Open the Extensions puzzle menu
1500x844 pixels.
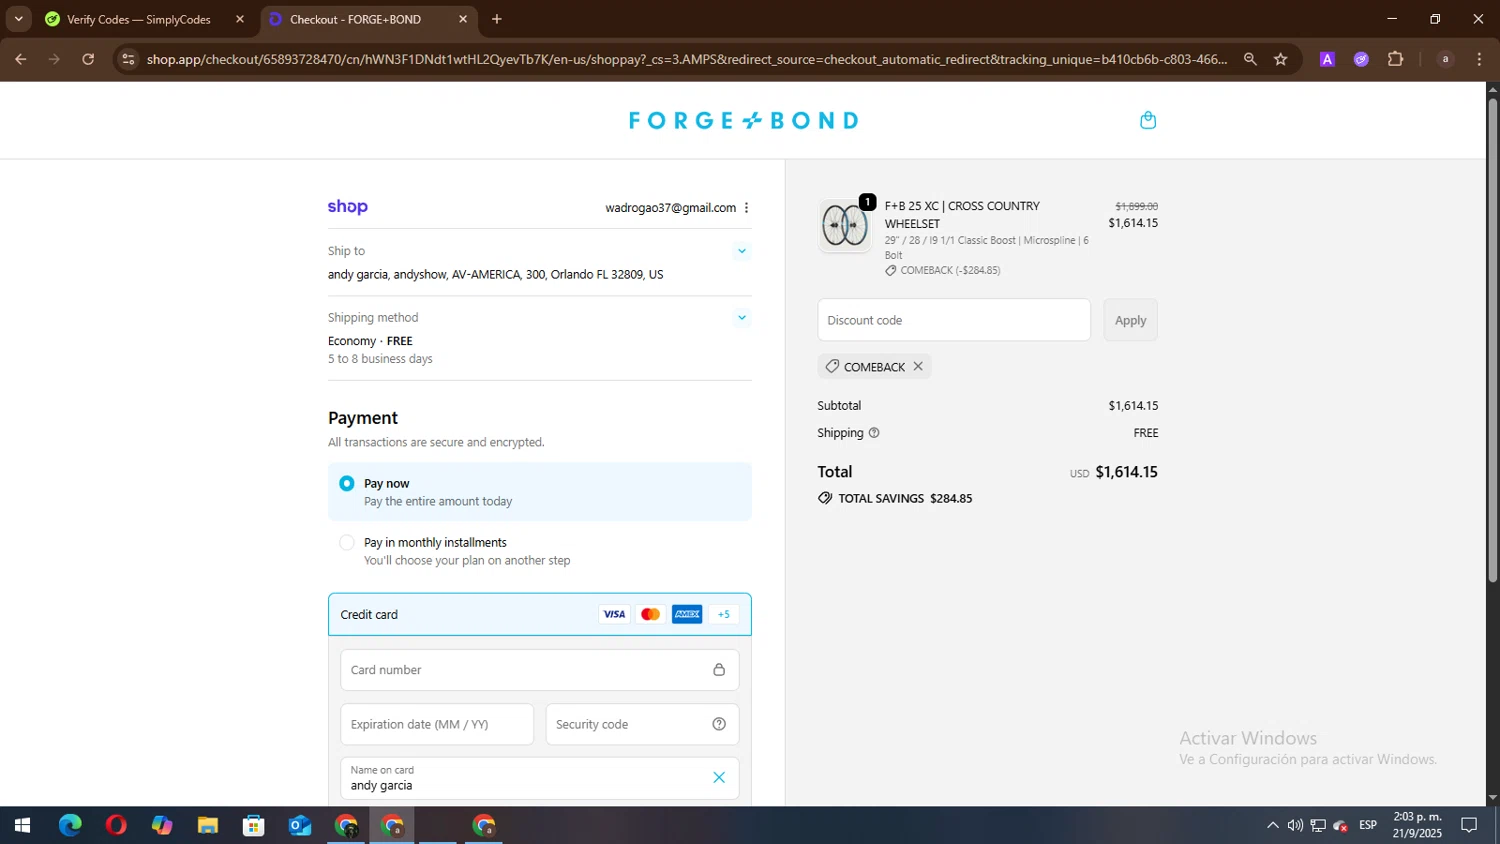point(1396,59)
